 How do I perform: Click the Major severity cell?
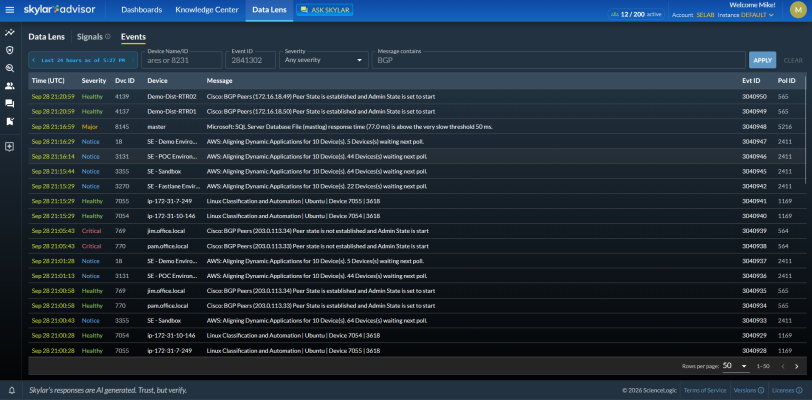click(89, 126)
